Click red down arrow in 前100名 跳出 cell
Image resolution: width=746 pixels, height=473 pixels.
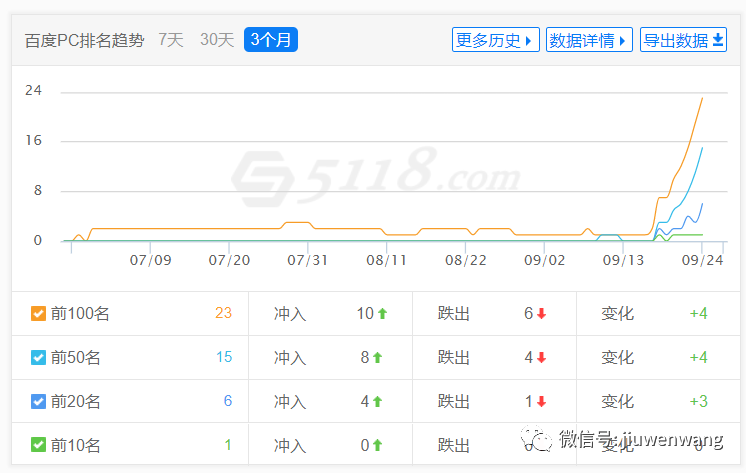542,314
